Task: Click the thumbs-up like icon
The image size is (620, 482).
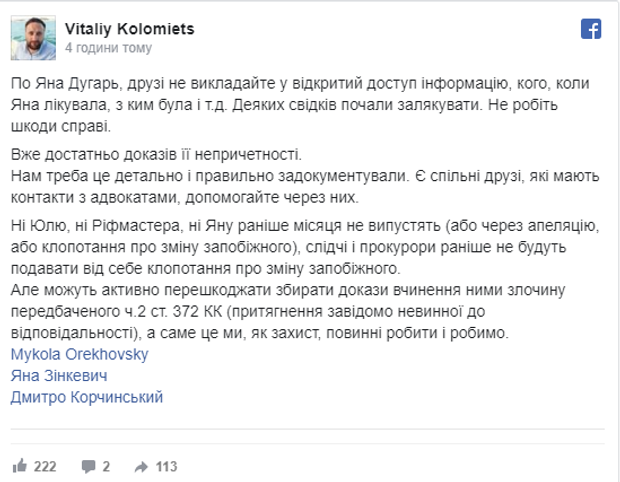Action: [x=20, y=466]
